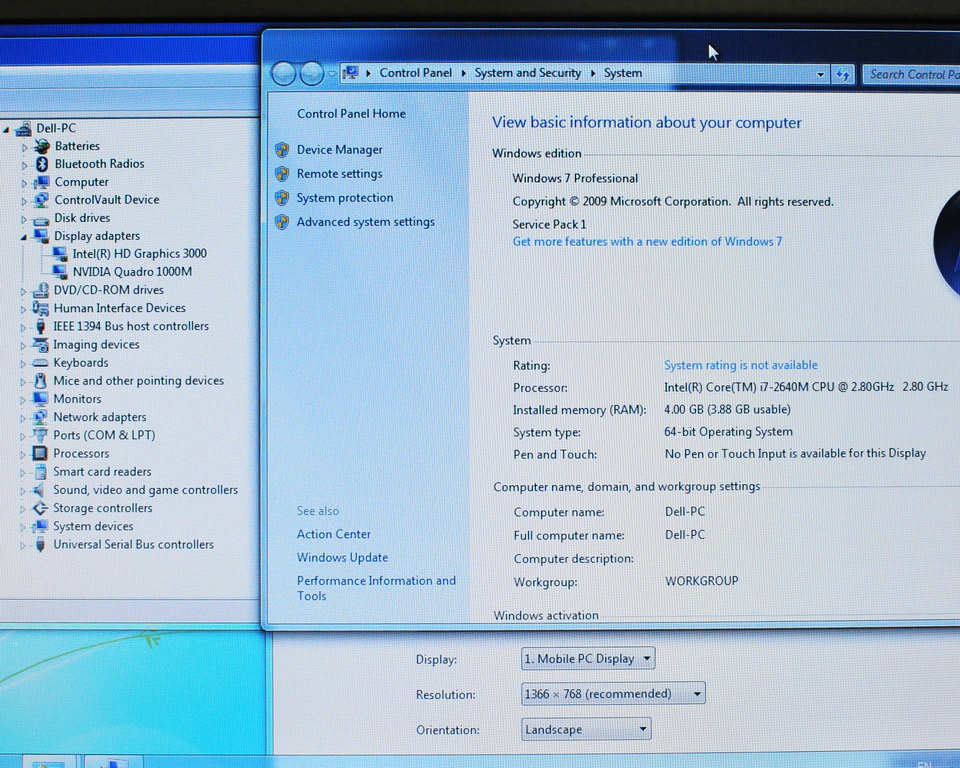
Task: Open the Display dropdown showing Mobile PC Display
Action: [x=588, y=658]
